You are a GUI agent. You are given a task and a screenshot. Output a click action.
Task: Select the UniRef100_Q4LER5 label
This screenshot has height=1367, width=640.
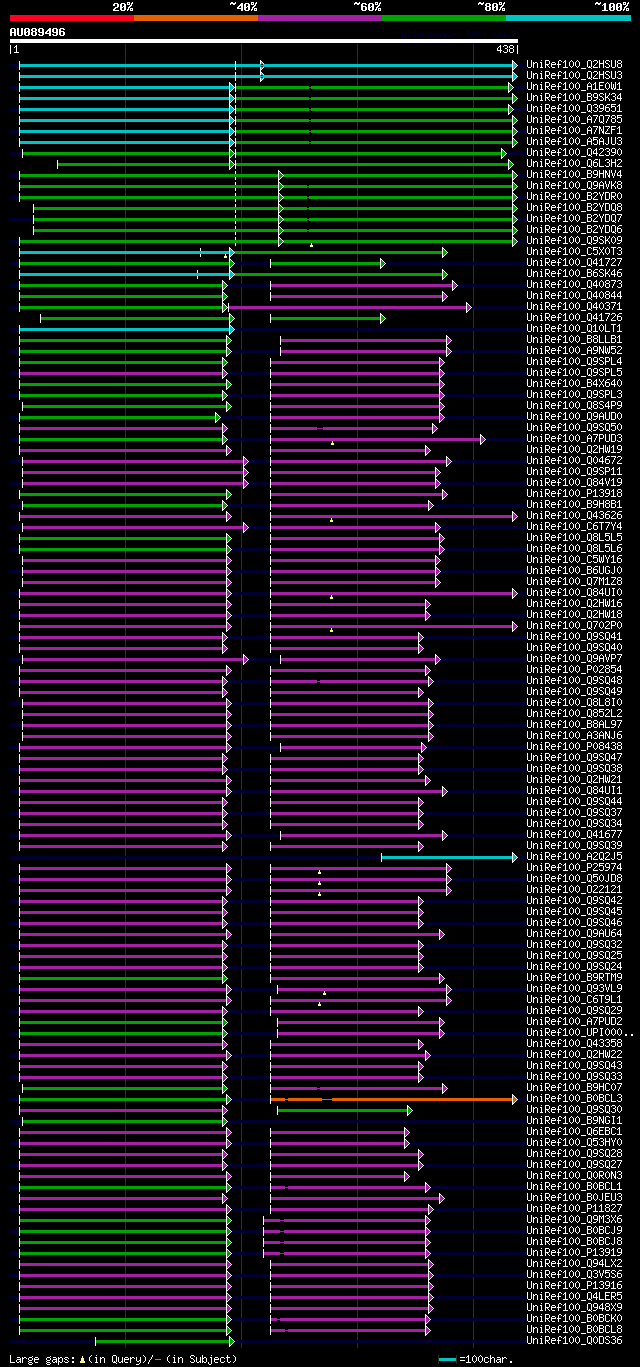tap(574, 1296)
